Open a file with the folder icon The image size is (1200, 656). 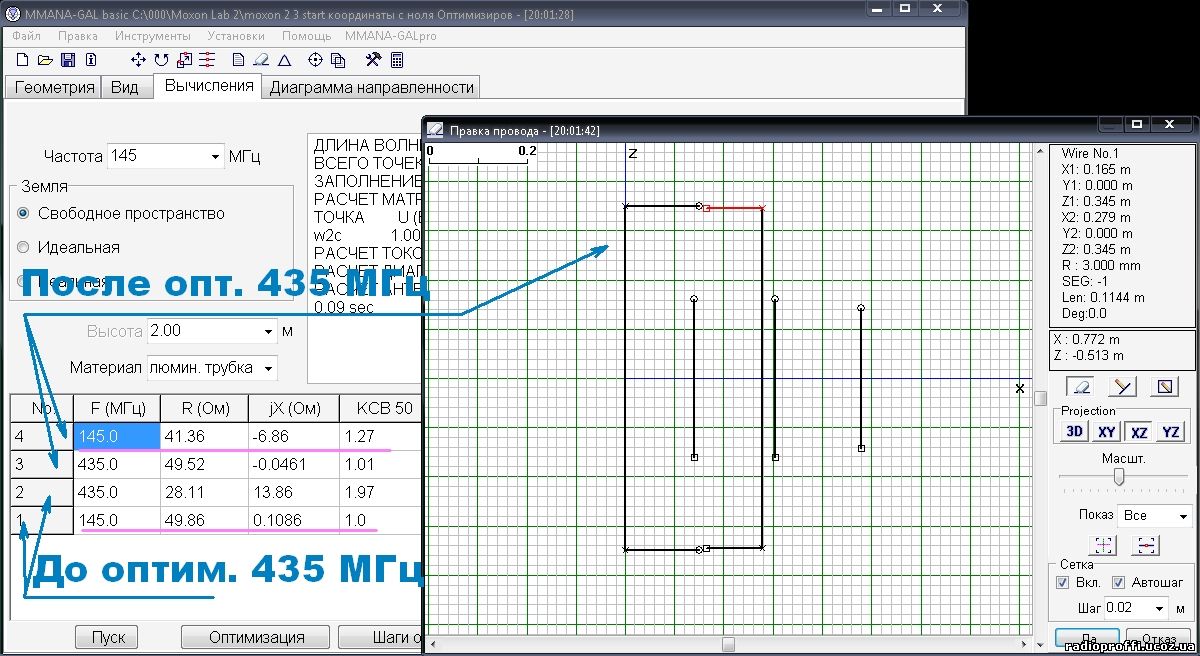point(45,60)
